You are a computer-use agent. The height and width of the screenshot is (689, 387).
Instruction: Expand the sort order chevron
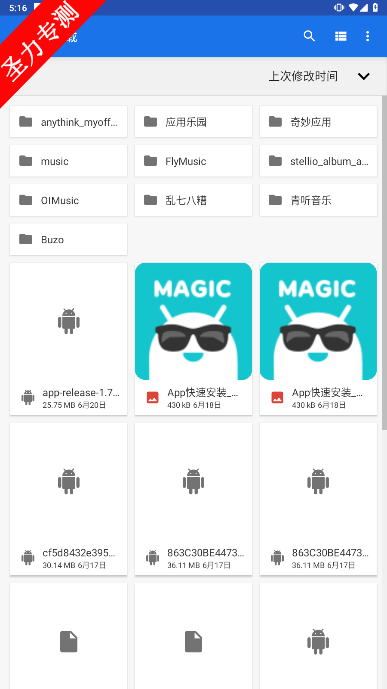point(364,76)
